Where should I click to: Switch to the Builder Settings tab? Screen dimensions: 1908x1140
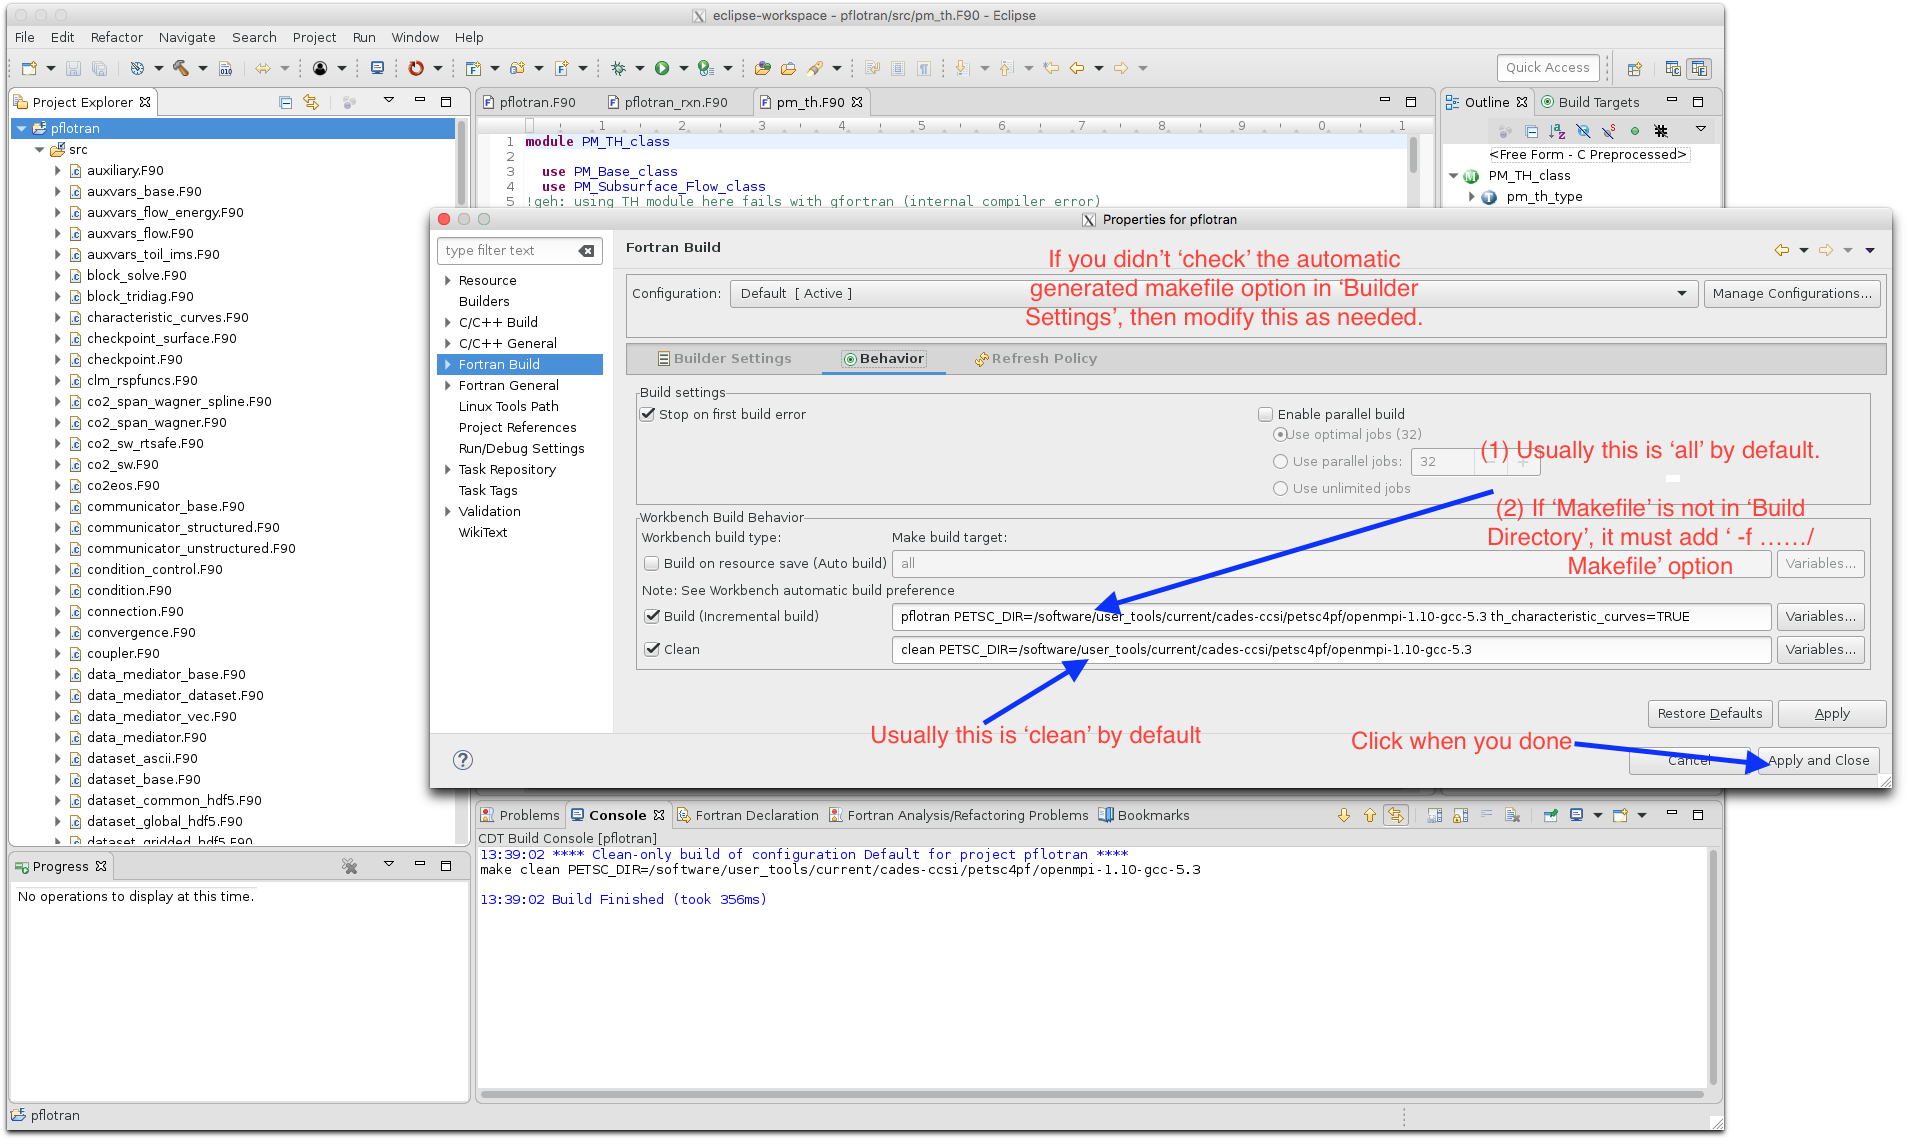[724, 359]
